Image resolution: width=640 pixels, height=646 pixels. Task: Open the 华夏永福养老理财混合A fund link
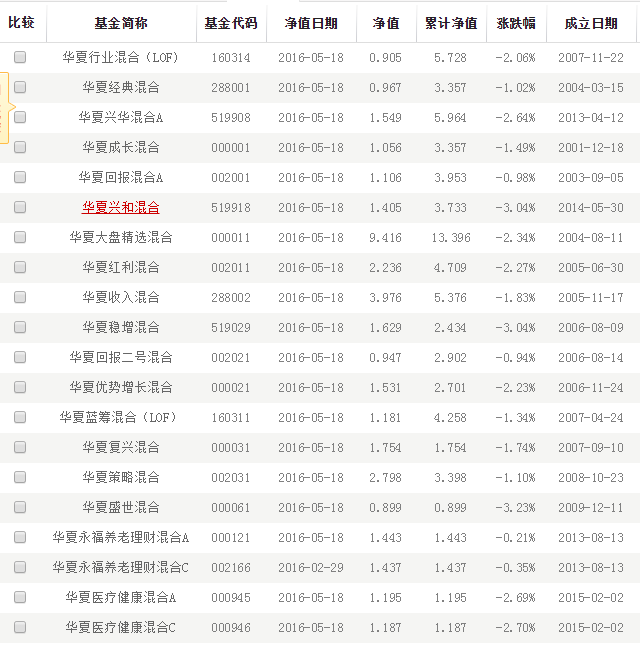[121, 537]
